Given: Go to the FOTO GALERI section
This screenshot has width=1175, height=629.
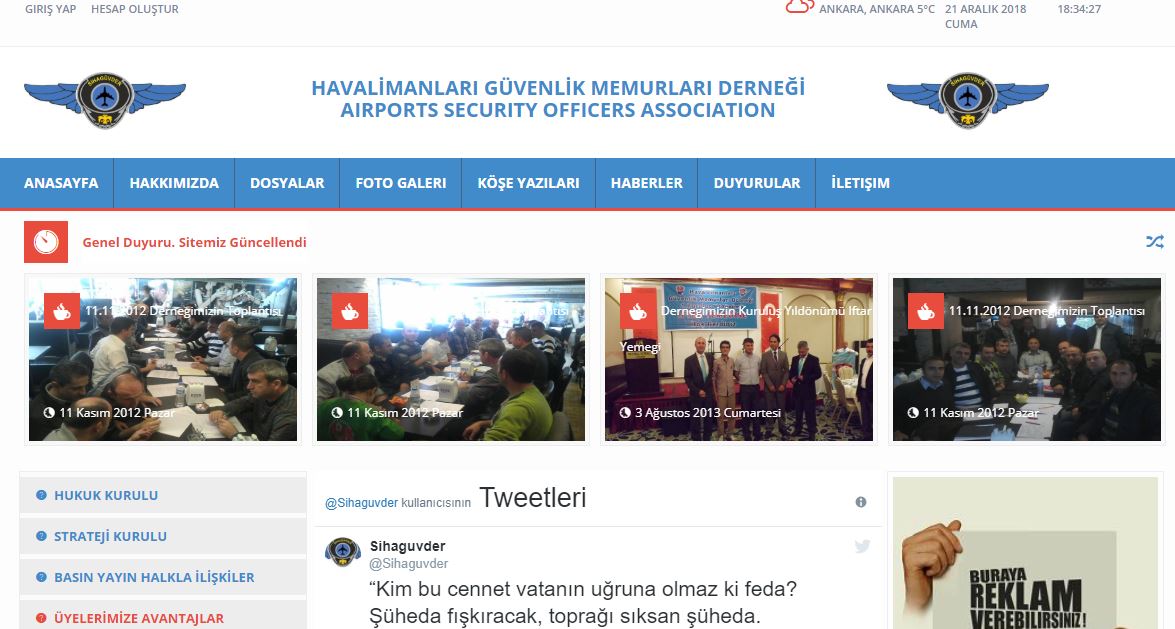Looking at the screenshot, I should click(x=401, y=183).
